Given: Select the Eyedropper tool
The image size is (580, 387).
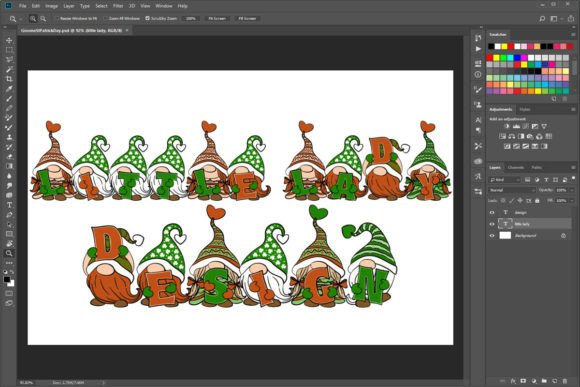Looking at the screenshot, I should click(x=9, y=88).
